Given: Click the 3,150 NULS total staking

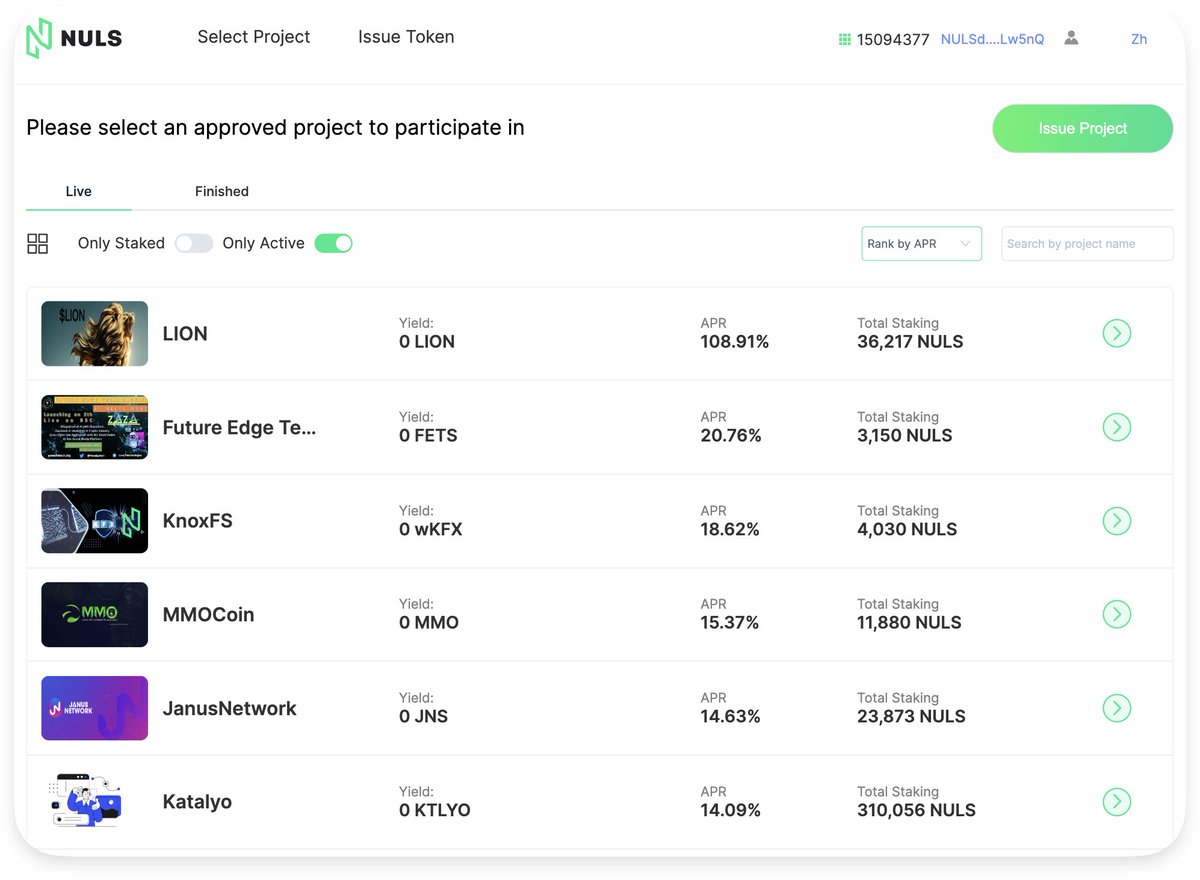Looking at the screenshot, I should click(x=905, y=436).
